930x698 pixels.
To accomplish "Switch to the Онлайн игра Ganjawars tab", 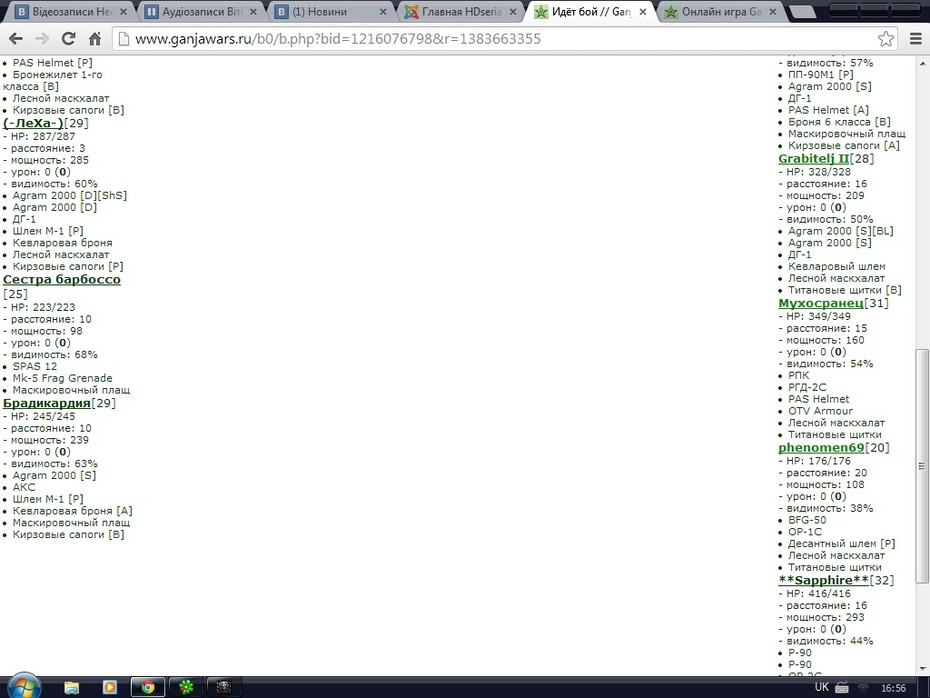I will pos(721,11).
